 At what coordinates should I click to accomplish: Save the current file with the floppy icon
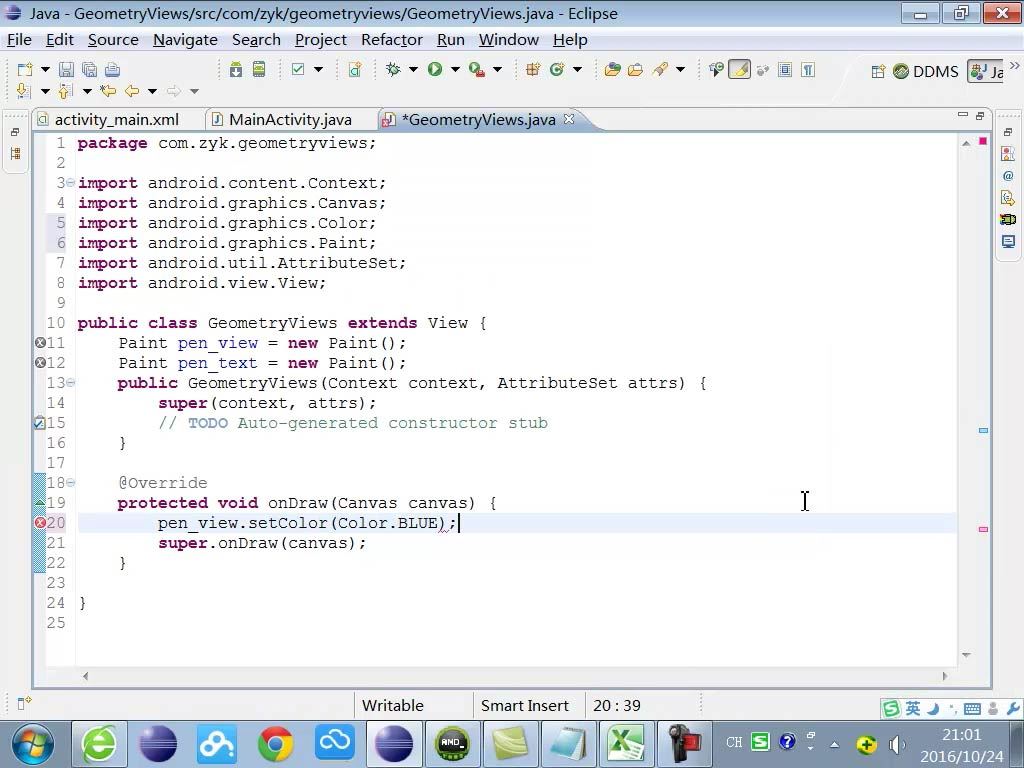click(66, 69)
